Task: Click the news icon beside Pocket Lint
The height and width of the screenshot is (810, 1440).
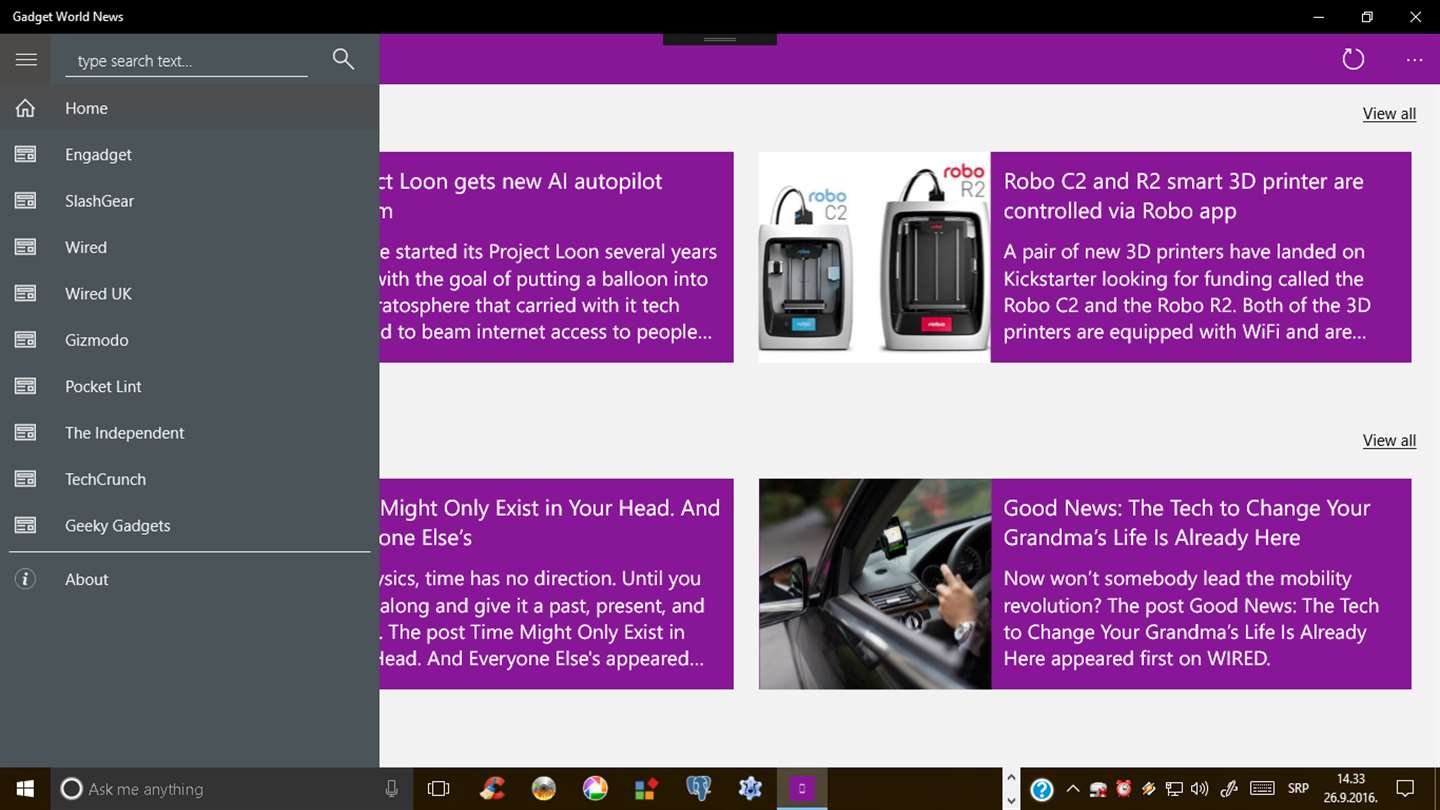Action: click(26, 386)
